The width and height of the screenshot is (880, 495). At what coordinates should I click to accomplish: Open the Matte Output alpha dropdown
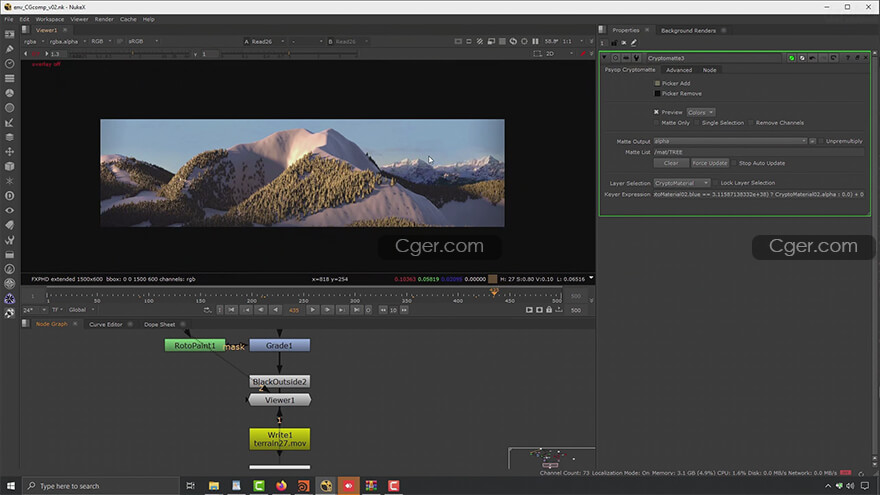pyautogui.click(x=728, y=142)
